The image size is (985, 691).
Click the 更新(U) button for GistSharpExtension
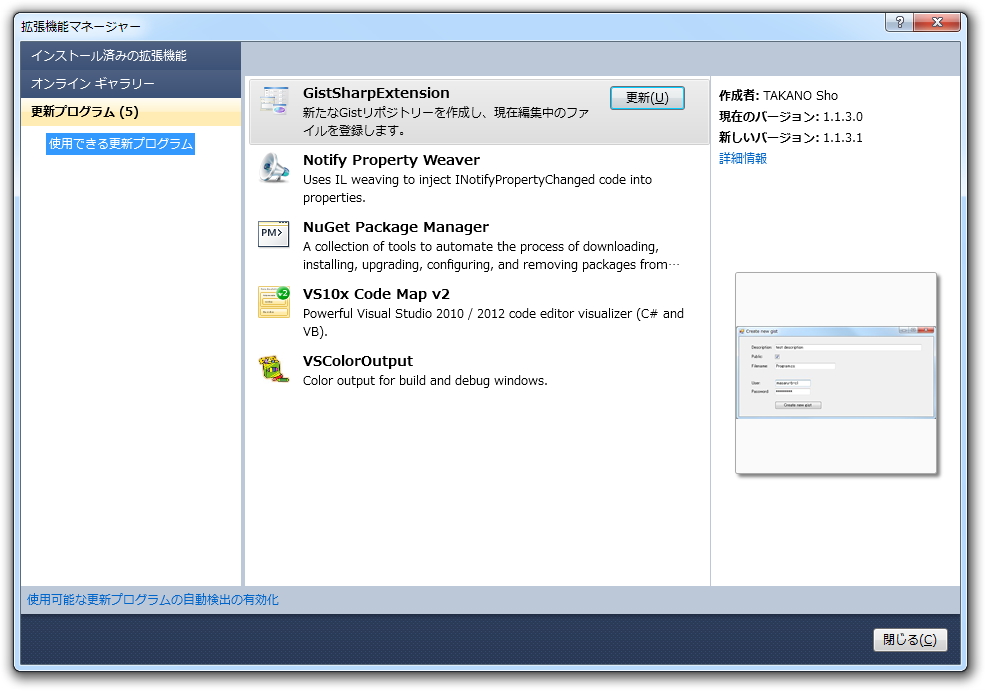[647, 98]
